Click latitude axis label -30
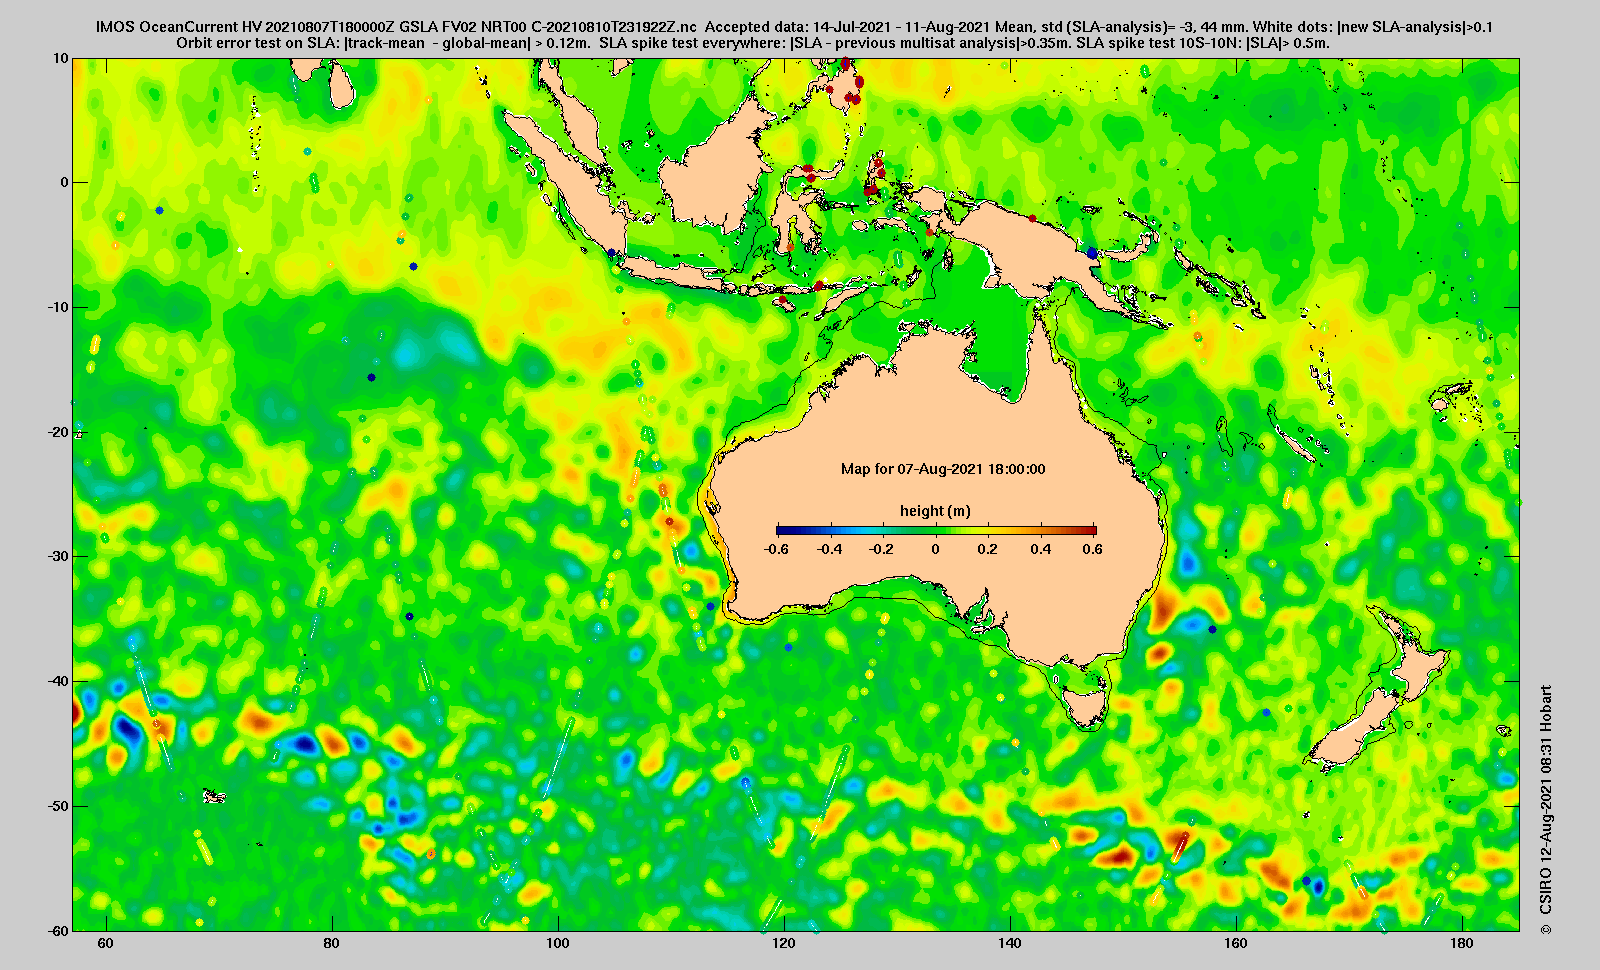This screenshot has height=970, width=1600. [59, 556]
